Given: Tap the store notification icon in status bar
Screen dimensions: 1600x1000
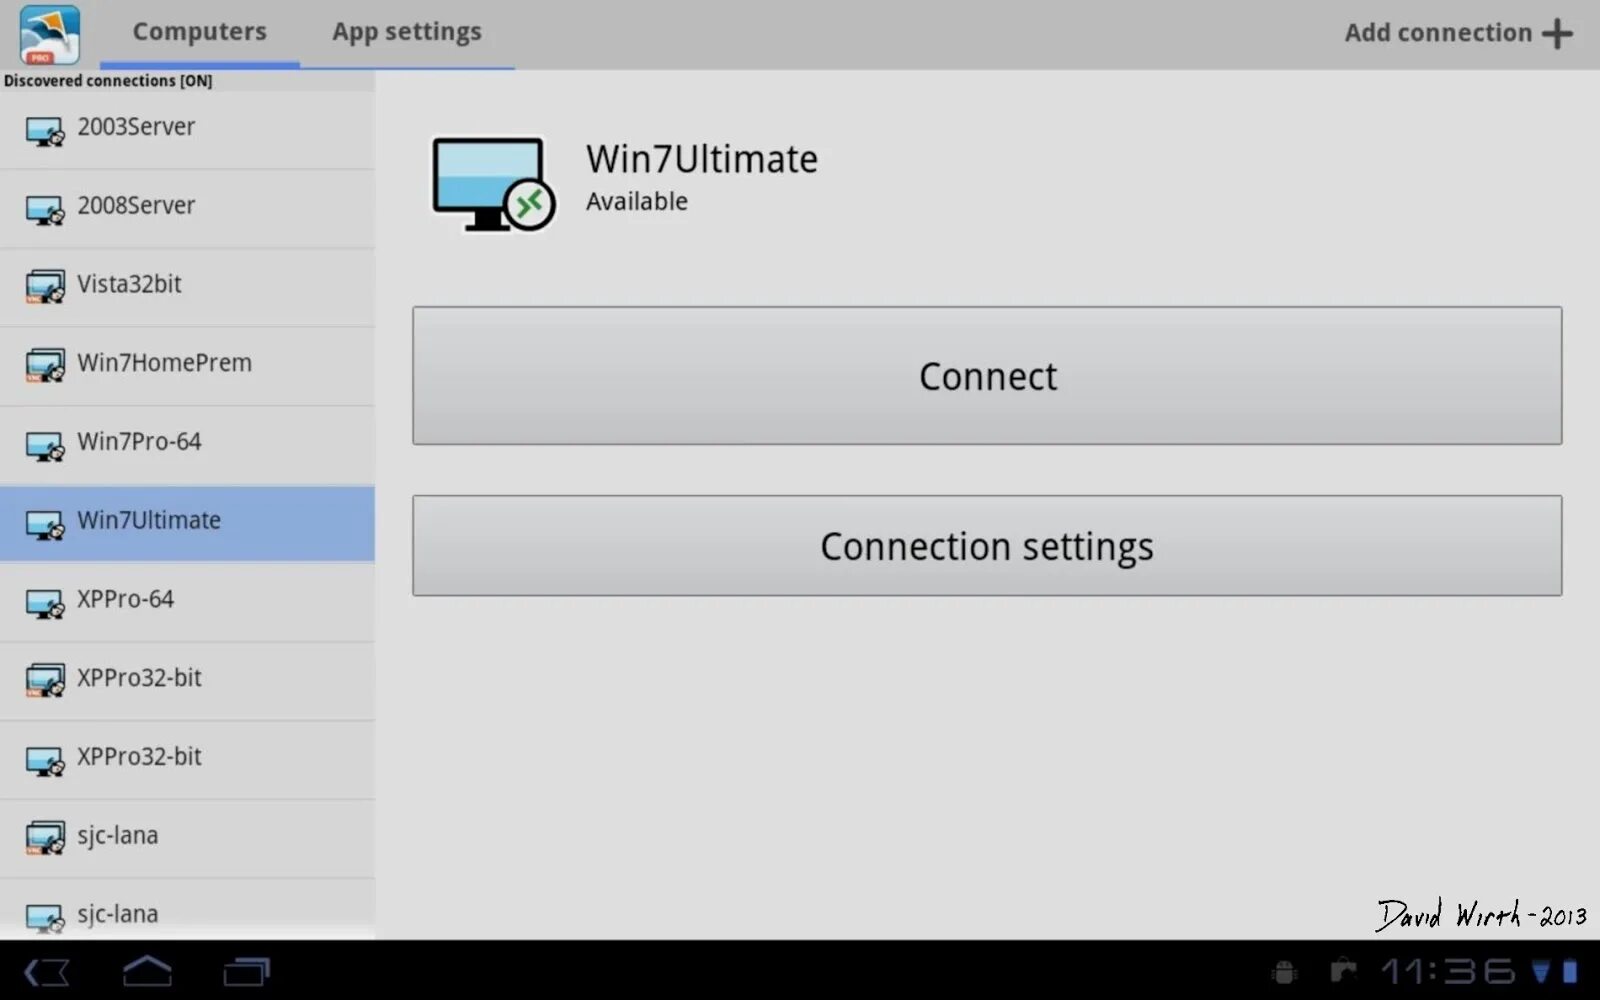Looking at the screenshot, I should [x=1342, y=970].
